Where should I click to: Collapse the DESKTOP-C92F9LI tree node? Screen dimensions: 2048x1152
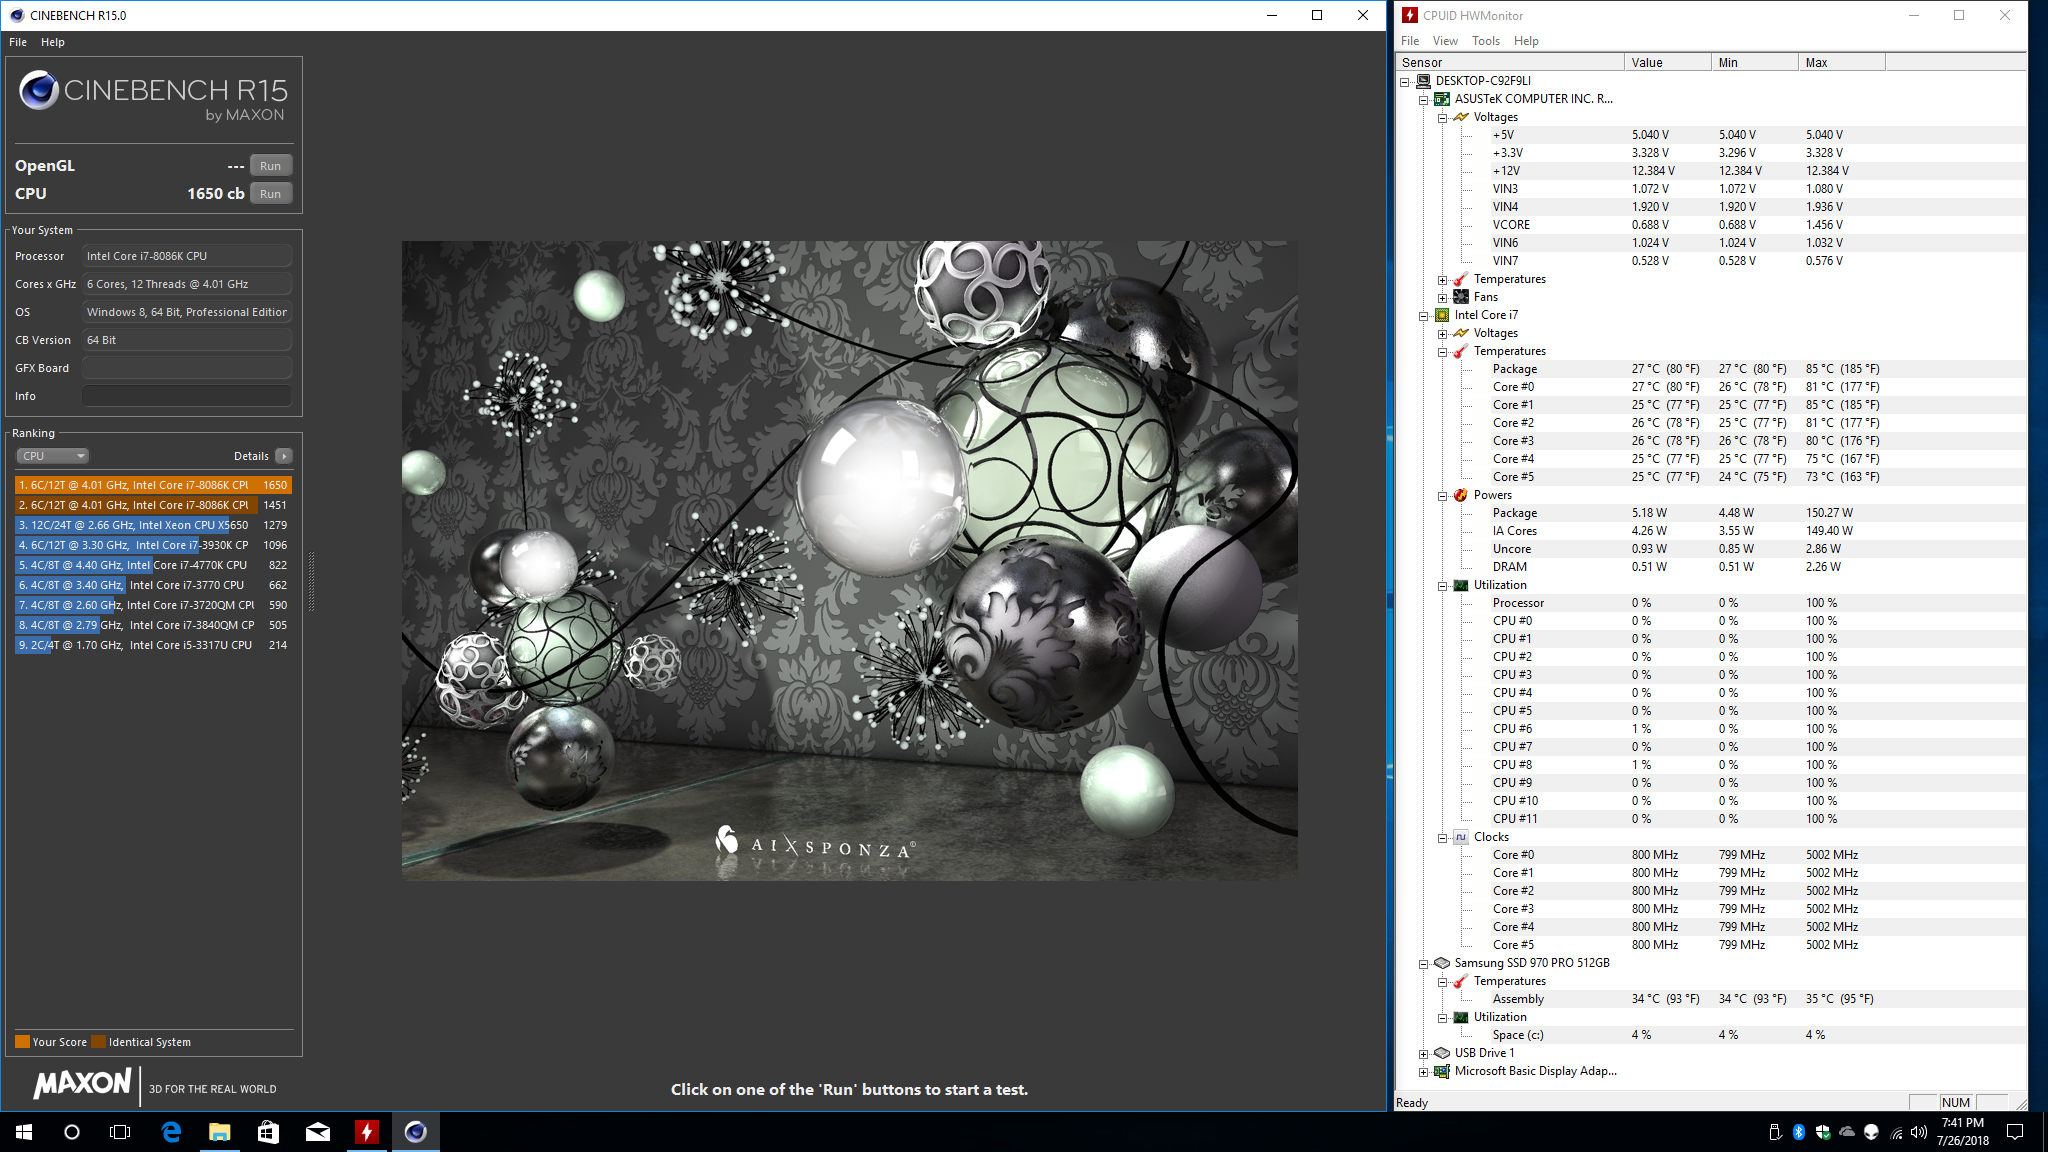1405,81
